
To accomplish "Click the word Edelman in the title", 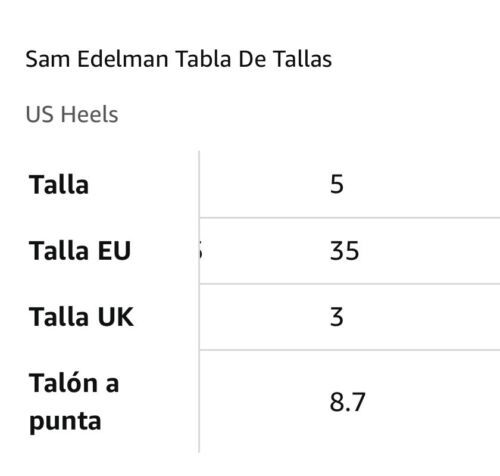I will pos(123,59).
